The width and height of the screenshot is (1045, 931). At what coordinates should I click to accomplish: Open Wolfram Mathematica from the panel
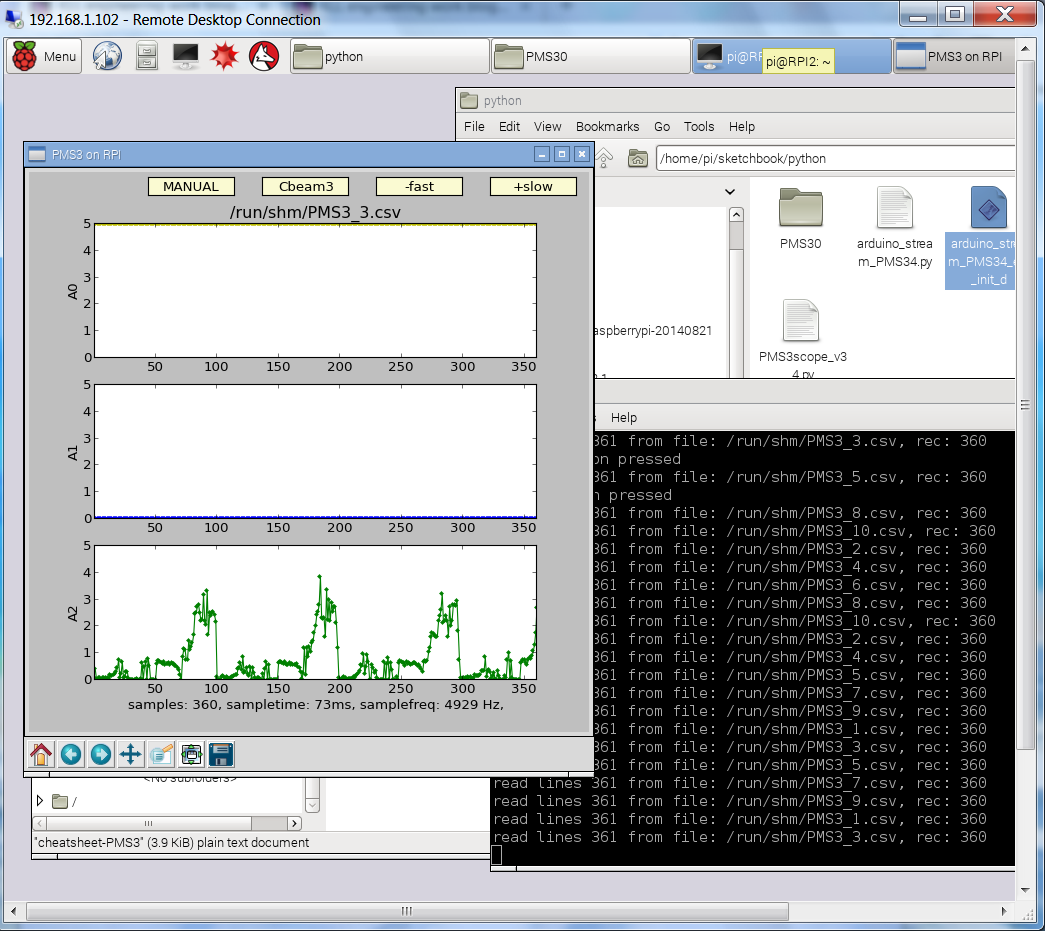[225, 56]
